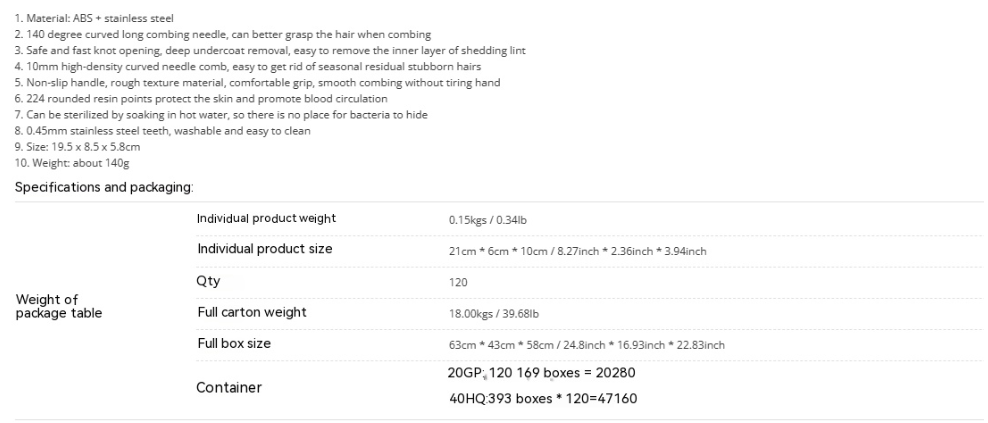Click the Size 19.5 x 8.5 line
988x423 pixels.
click(x=78, y=147)
